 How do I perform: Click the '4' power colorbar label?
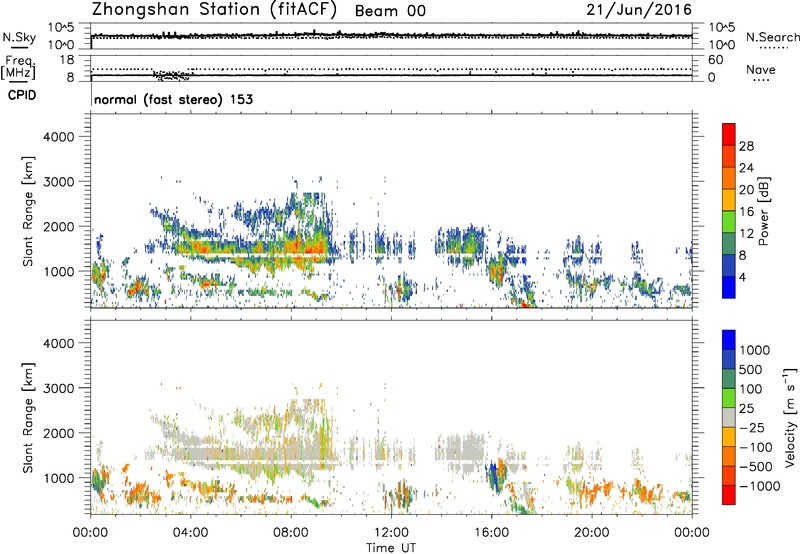point(742,278)
